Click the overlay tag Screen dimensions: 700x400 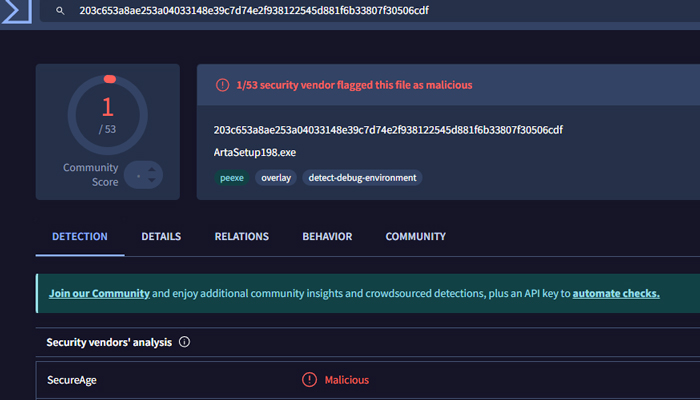[276, 178]
